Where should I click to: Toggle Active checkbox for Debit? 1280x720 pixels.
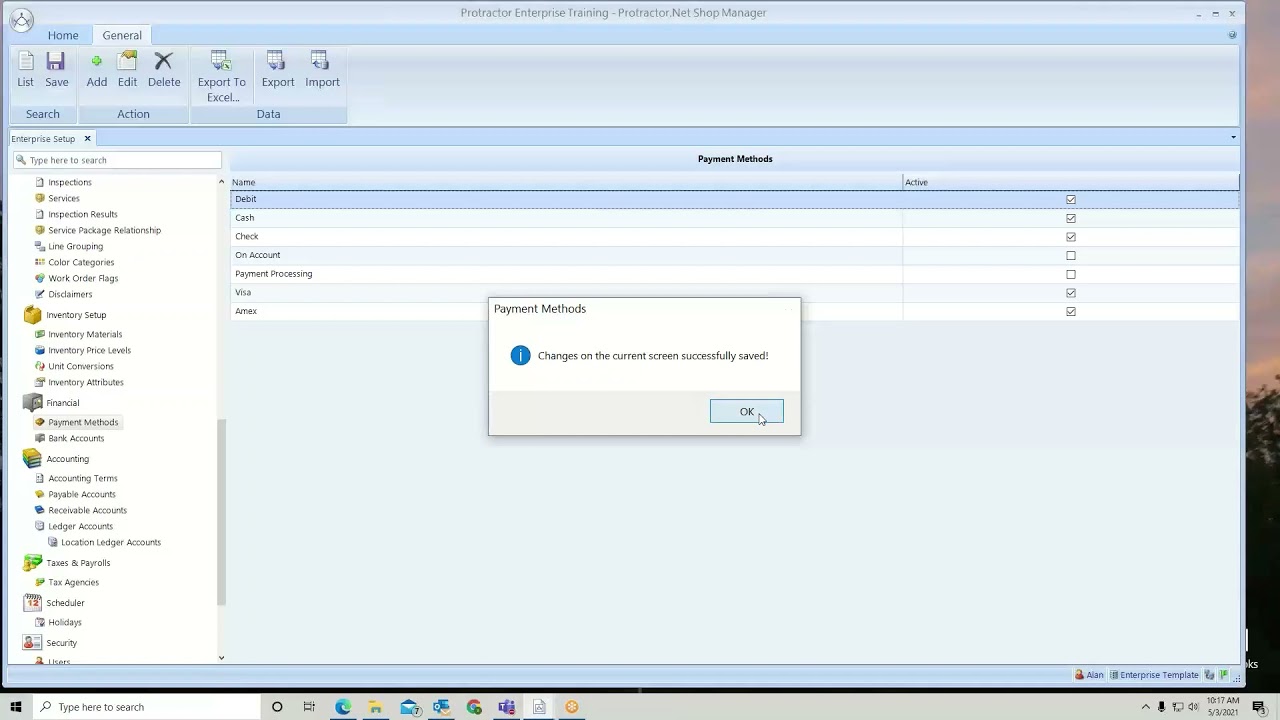click(1071, 200)
